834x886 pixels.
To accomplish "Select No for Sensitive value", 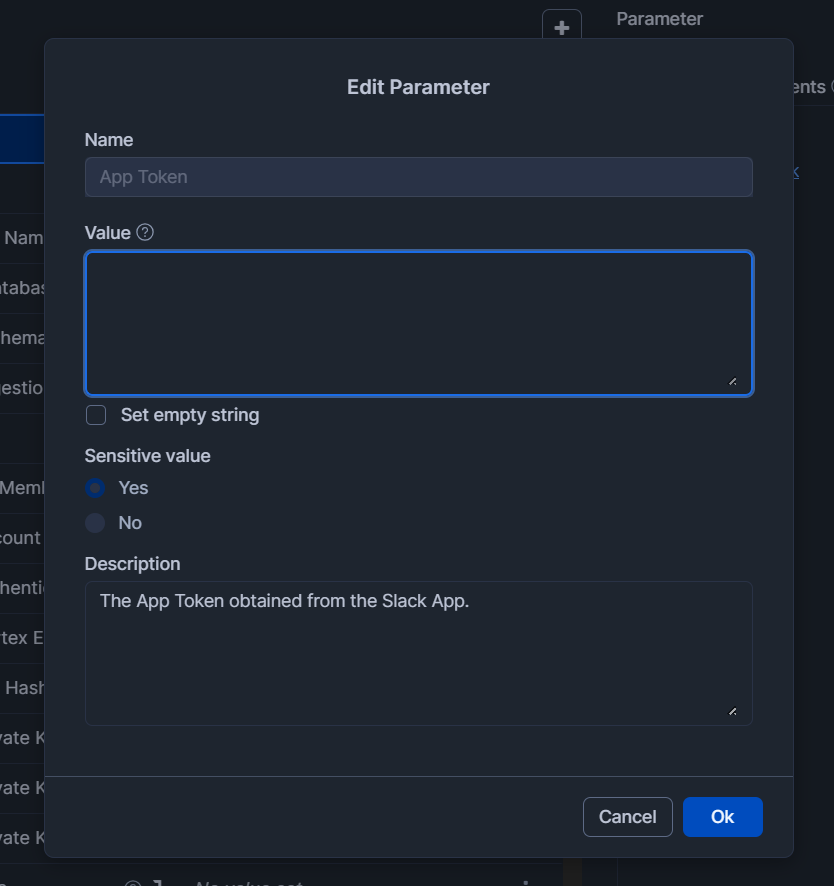I will pos(95,523).
